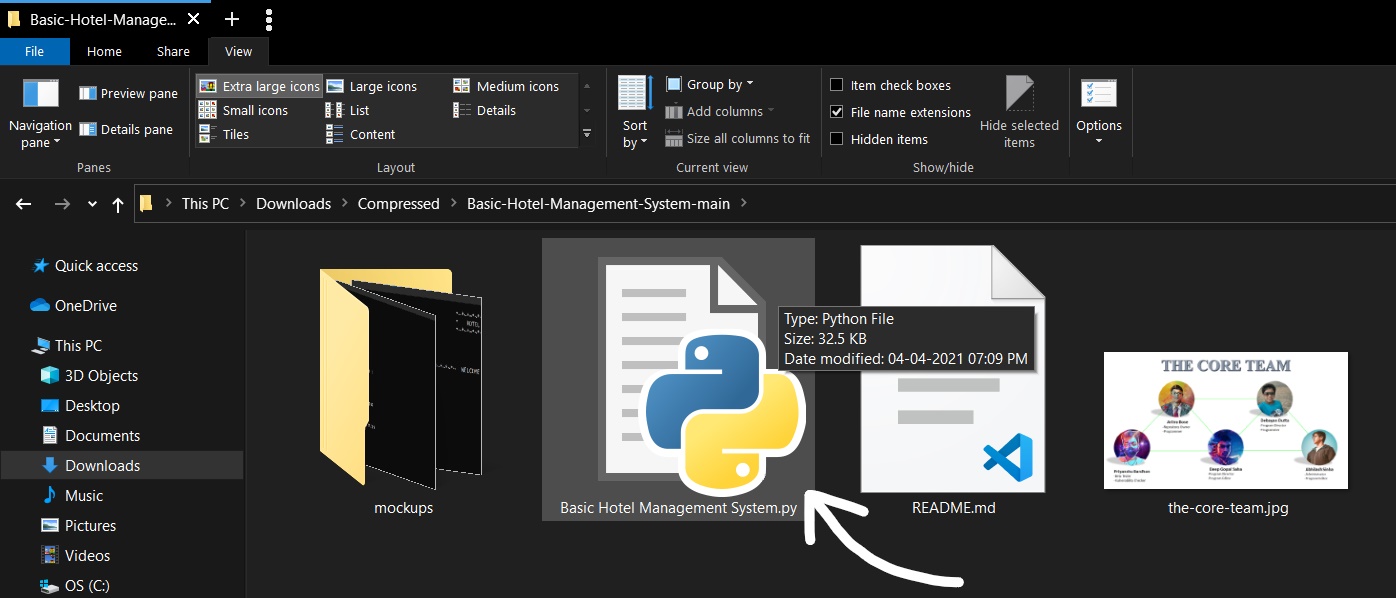Click Hide selected items button
Image resolution: width=1396 pixels, height=598 pixels.
[x=1019, y=112]
